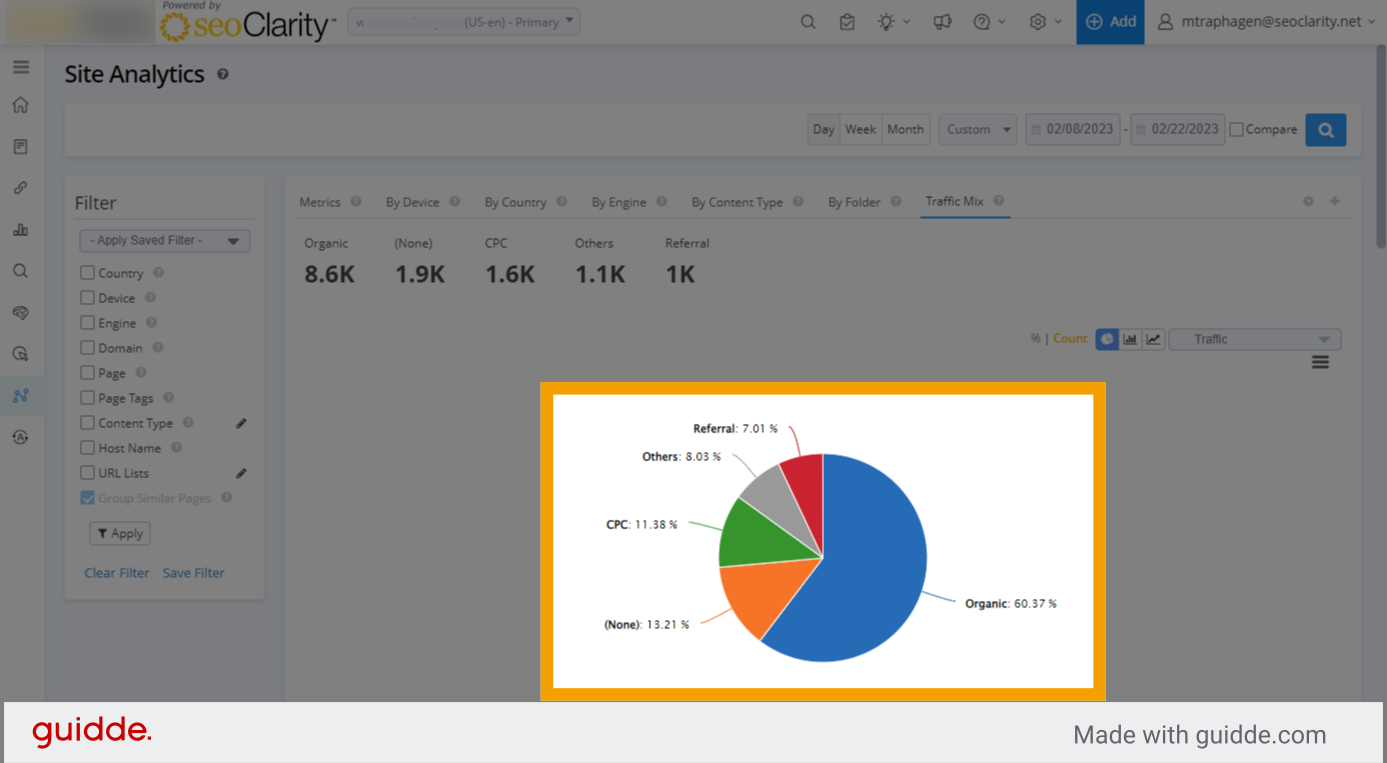This screenshot has width=1387, height=763.
Task: Check the Device filter option
Action: (x=86, y=297)
